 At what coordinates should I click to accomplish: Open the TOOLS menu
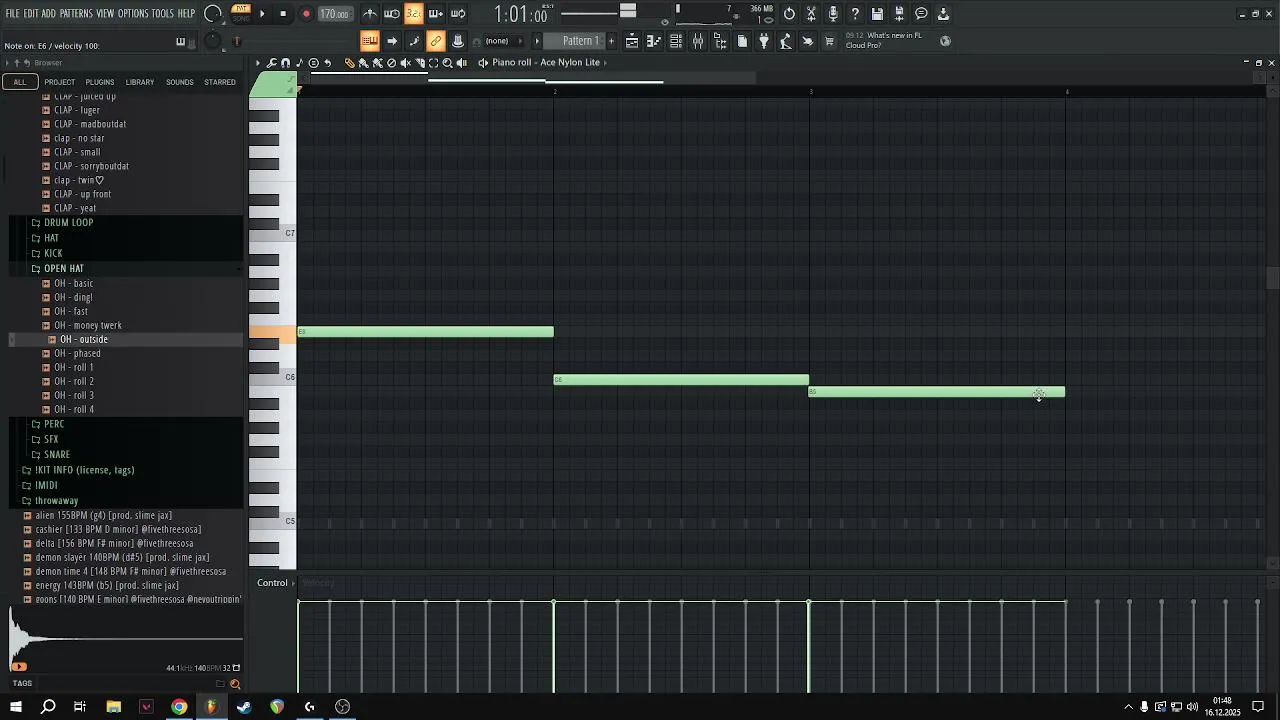pyautogui.click(x=162, y=13)
